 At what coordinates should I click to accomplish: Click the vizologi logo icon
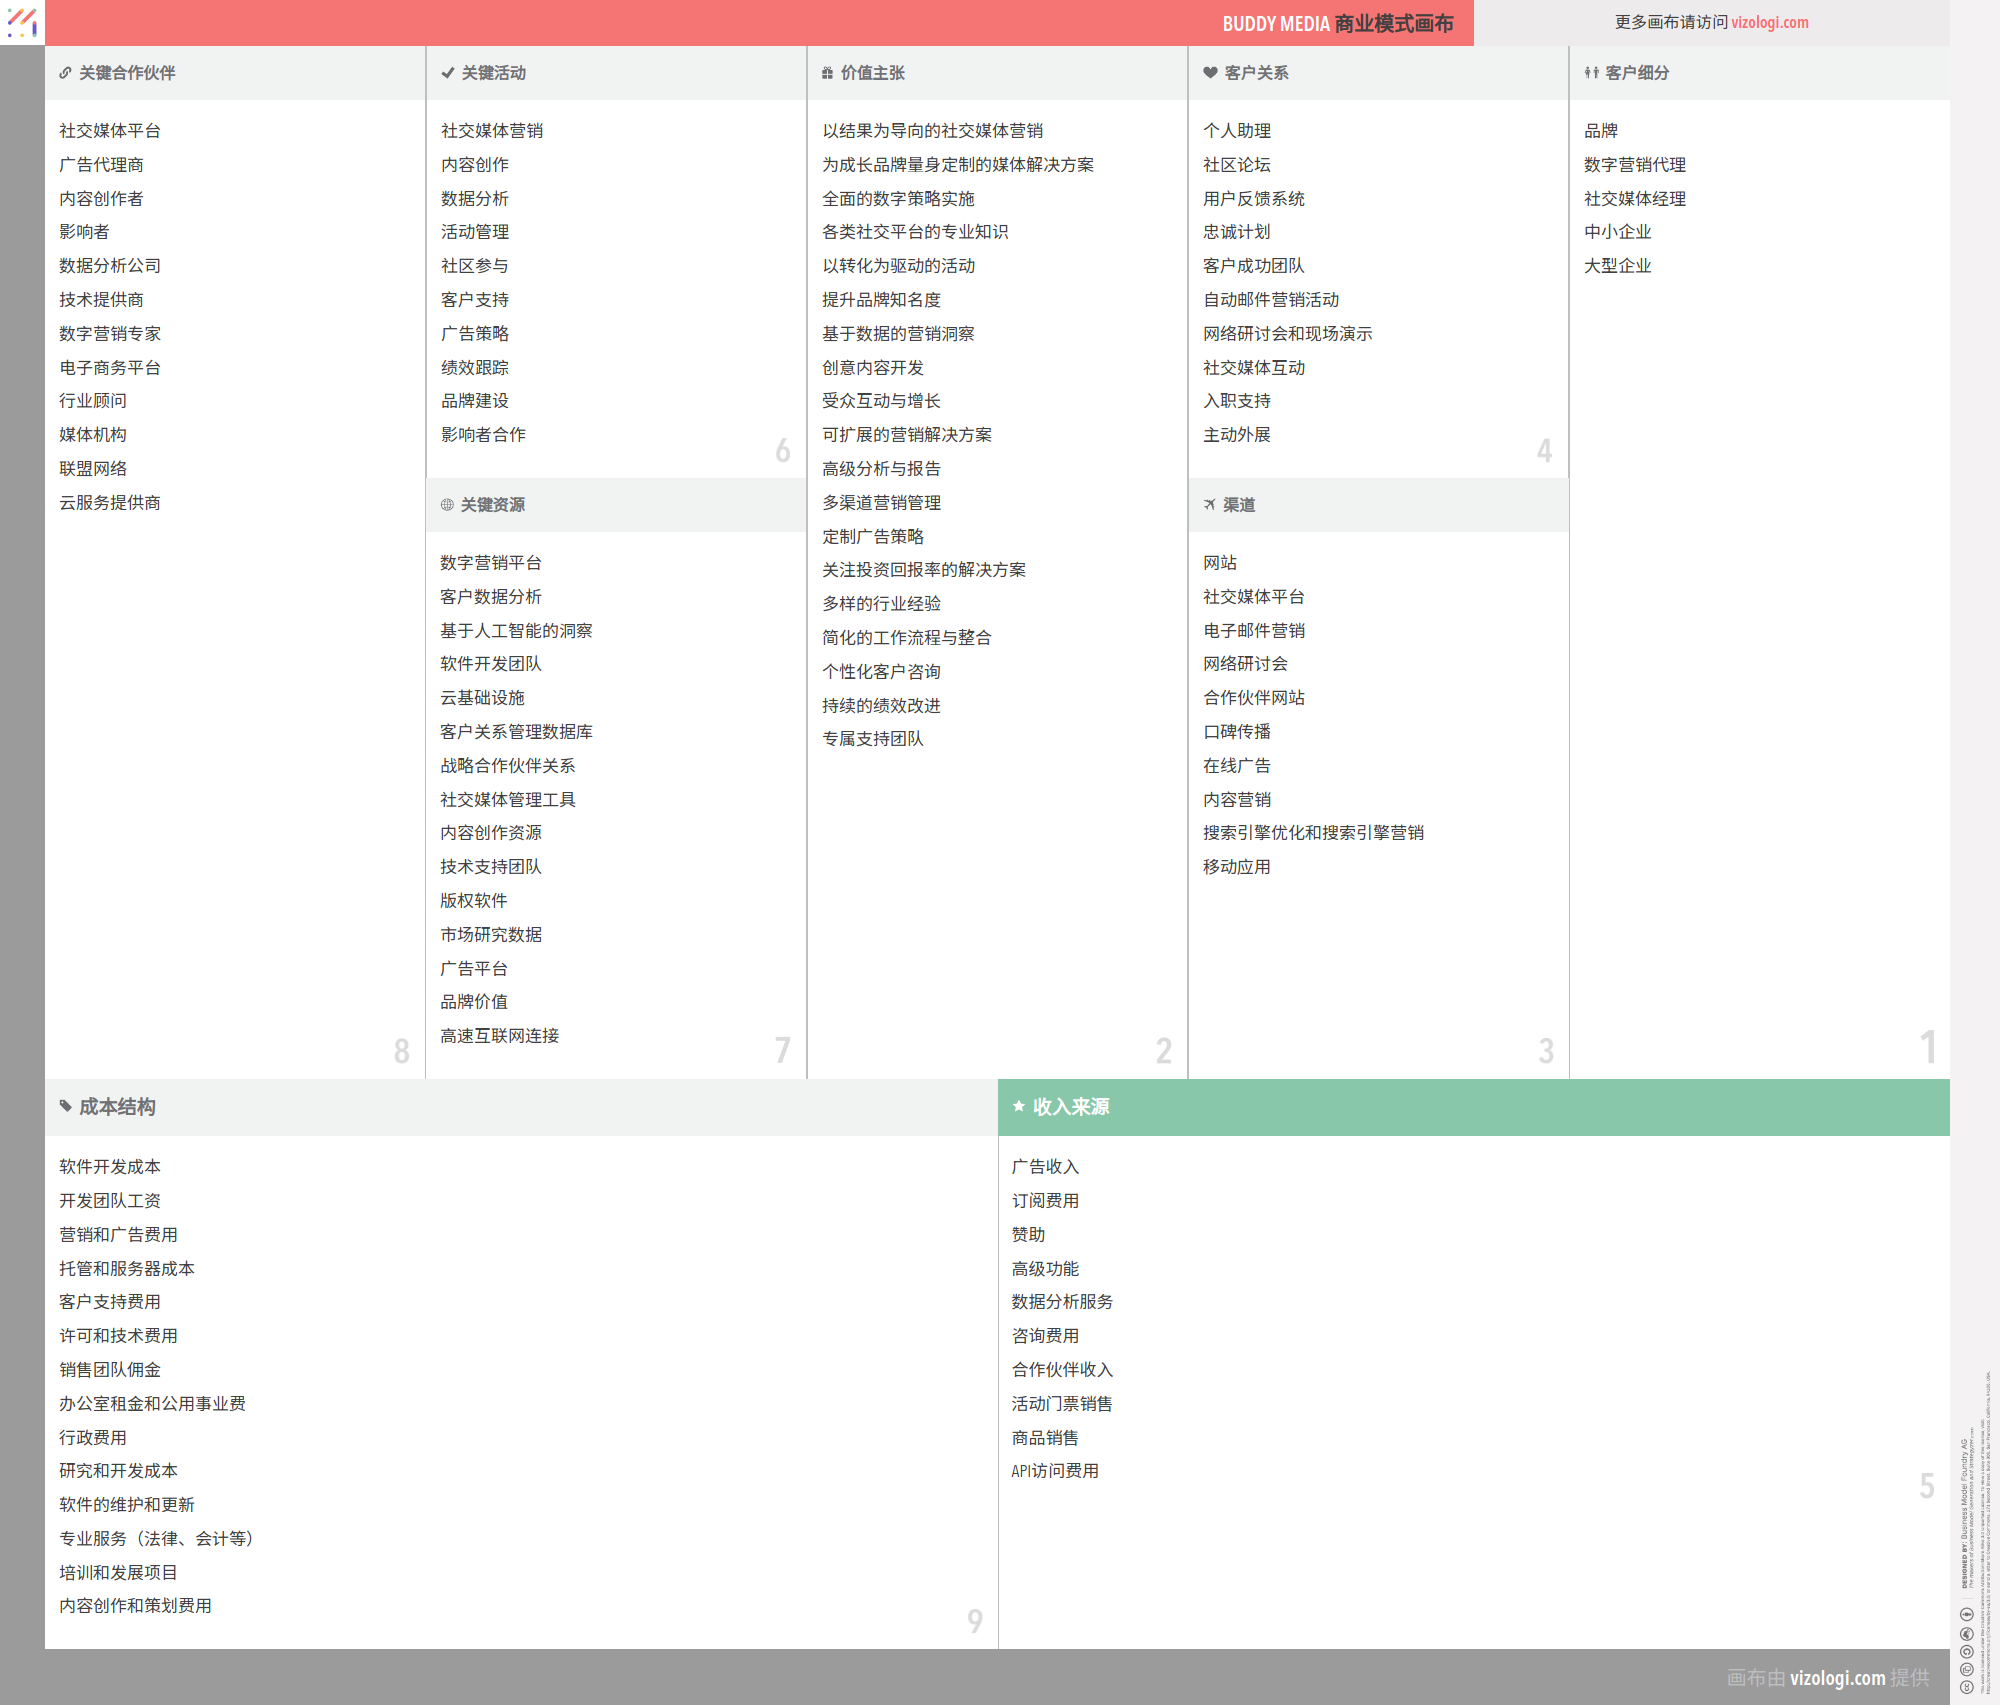(22, 22)
